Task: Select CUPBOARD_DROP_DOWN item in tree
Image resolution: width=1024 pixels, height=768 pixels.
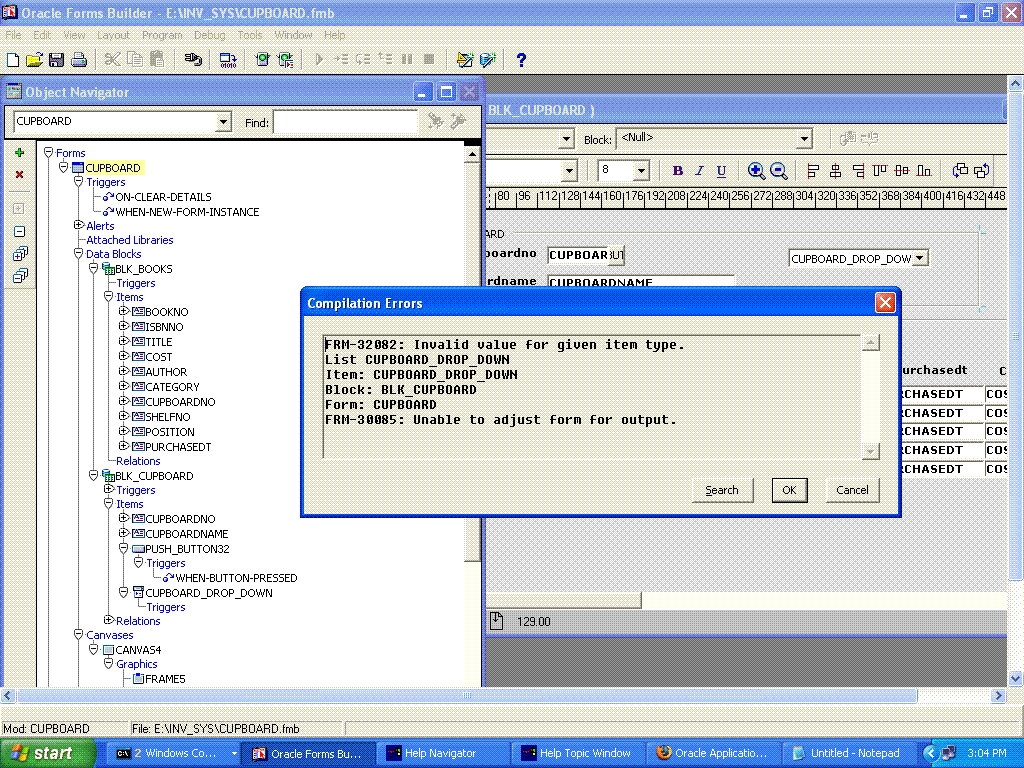Action: click(x=208, y=593)
